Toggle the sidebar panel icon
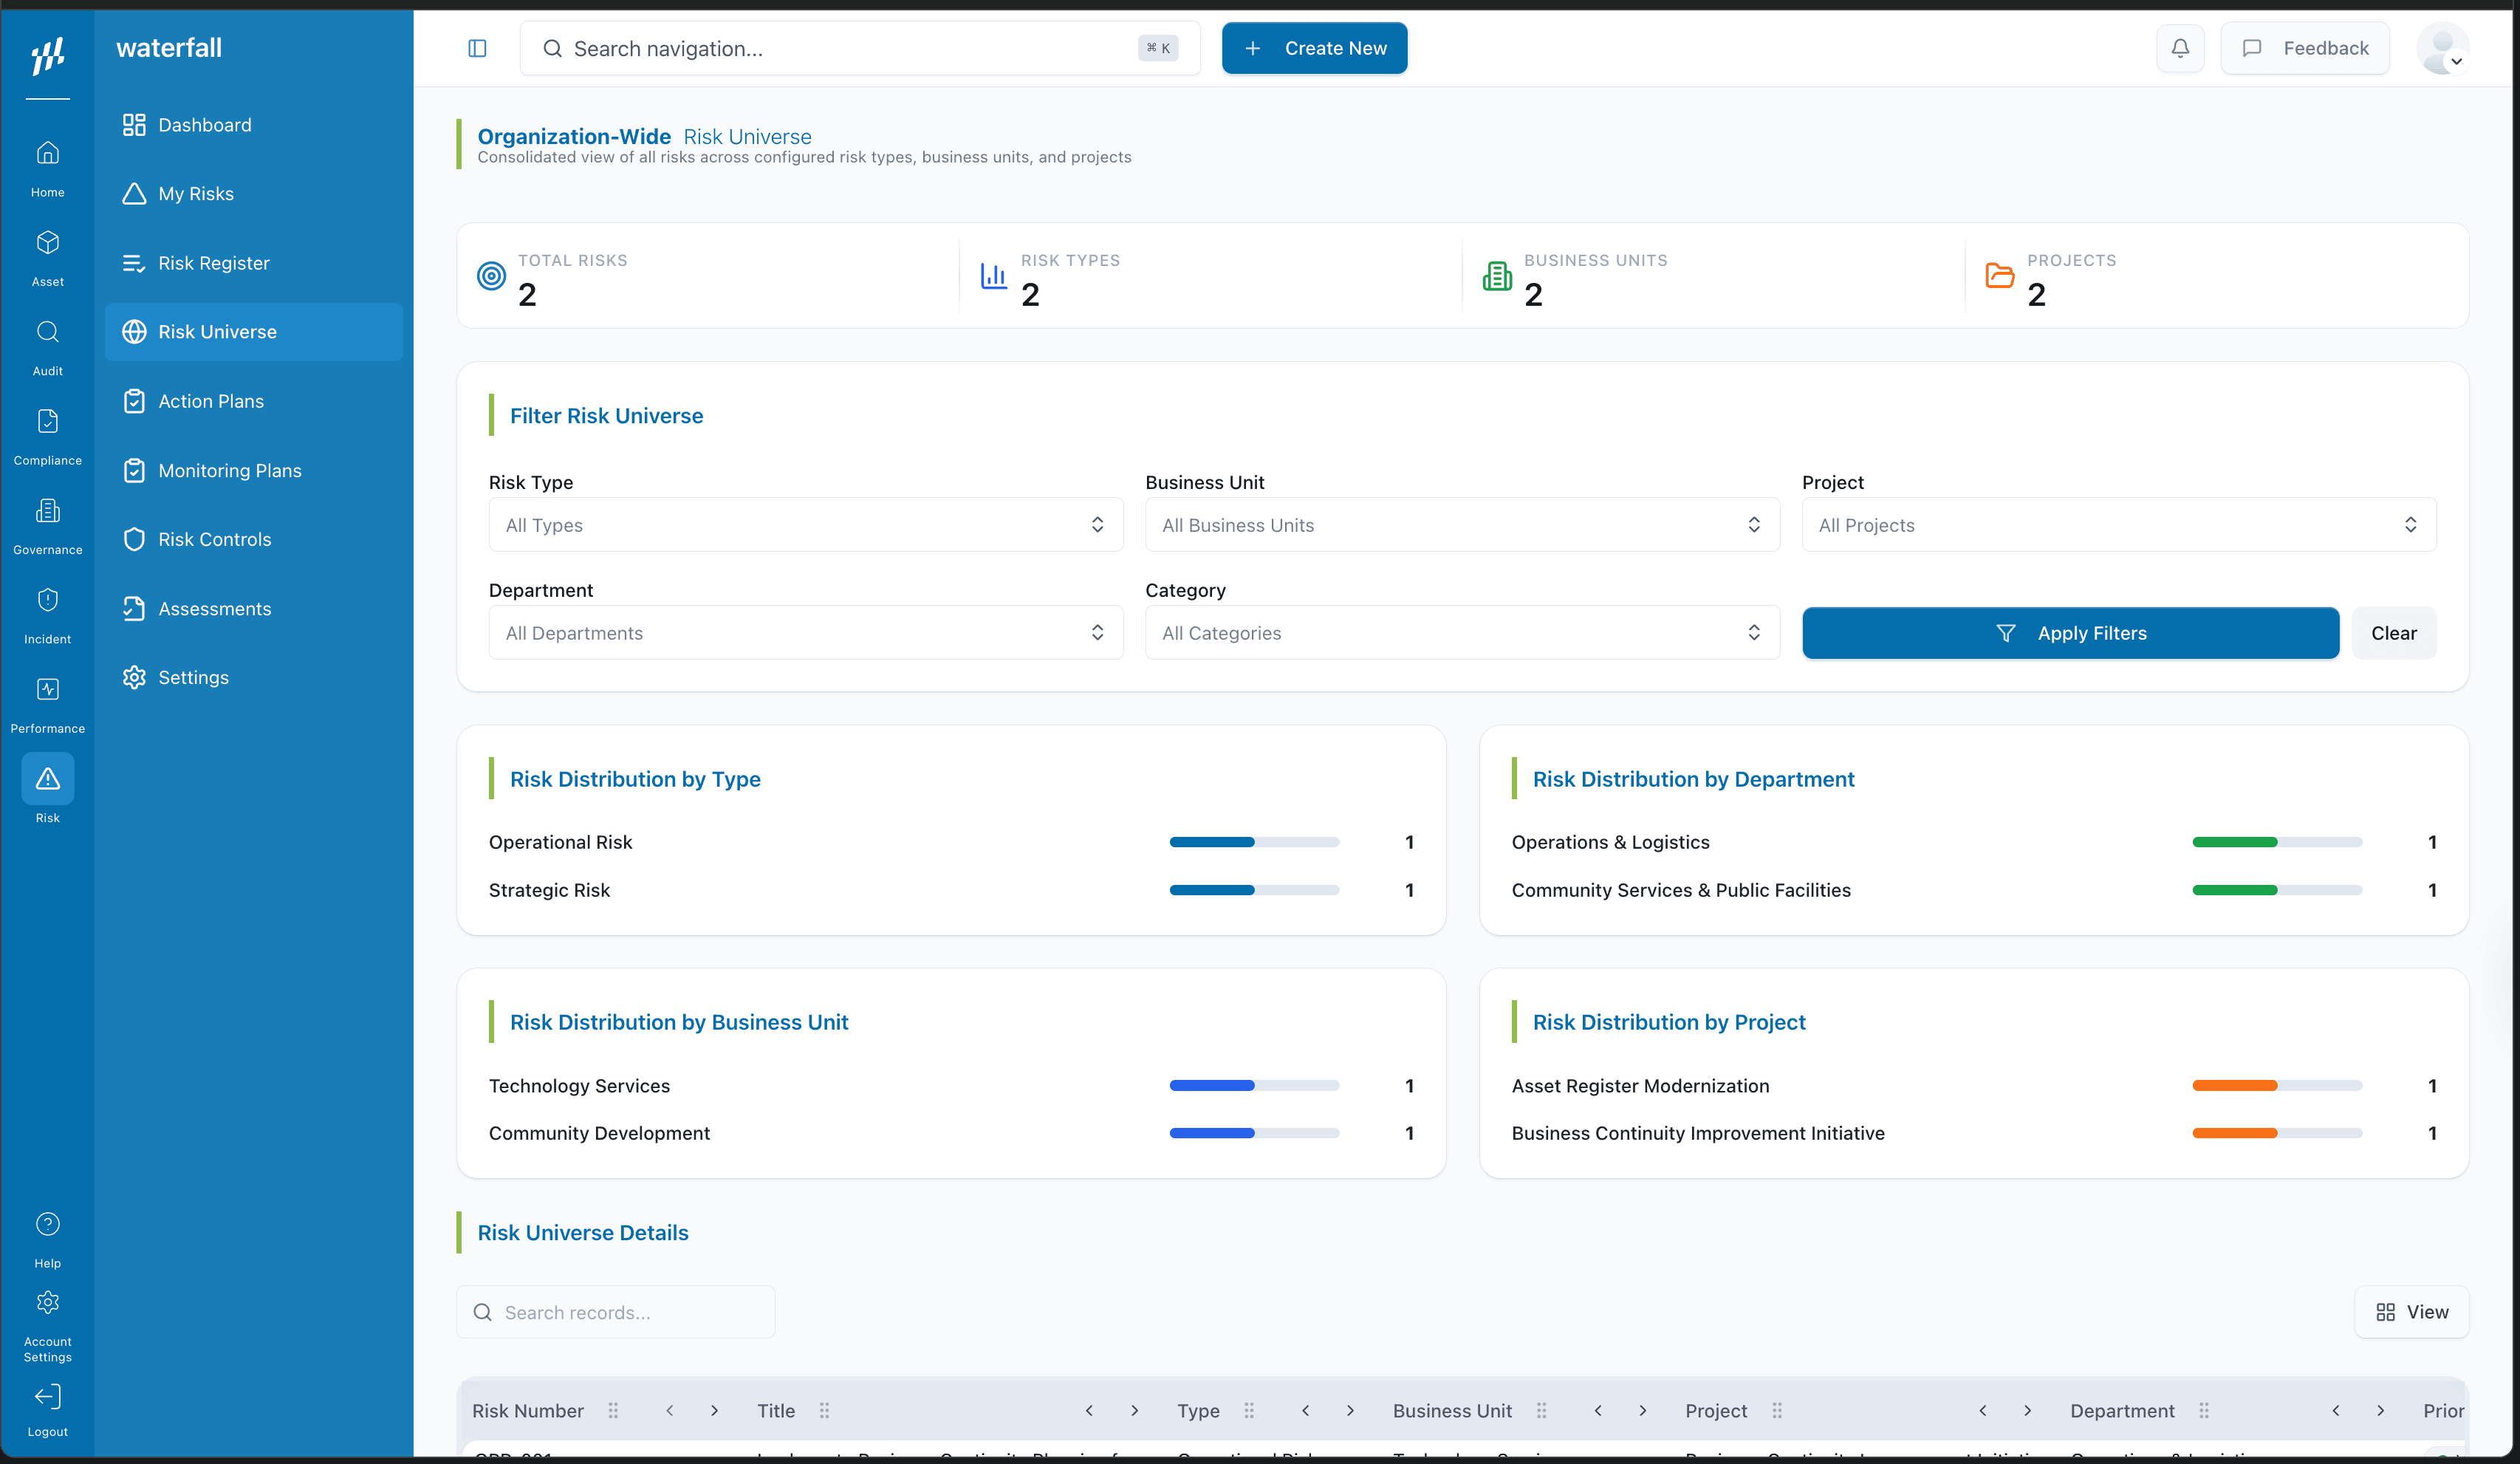This screenshot has width=2520, height=1464. click(x=477, y=48)
